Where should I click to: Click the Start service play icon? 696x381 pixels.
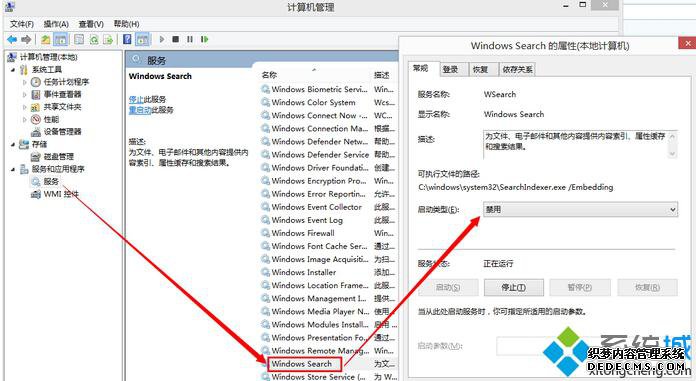(162, 40)
